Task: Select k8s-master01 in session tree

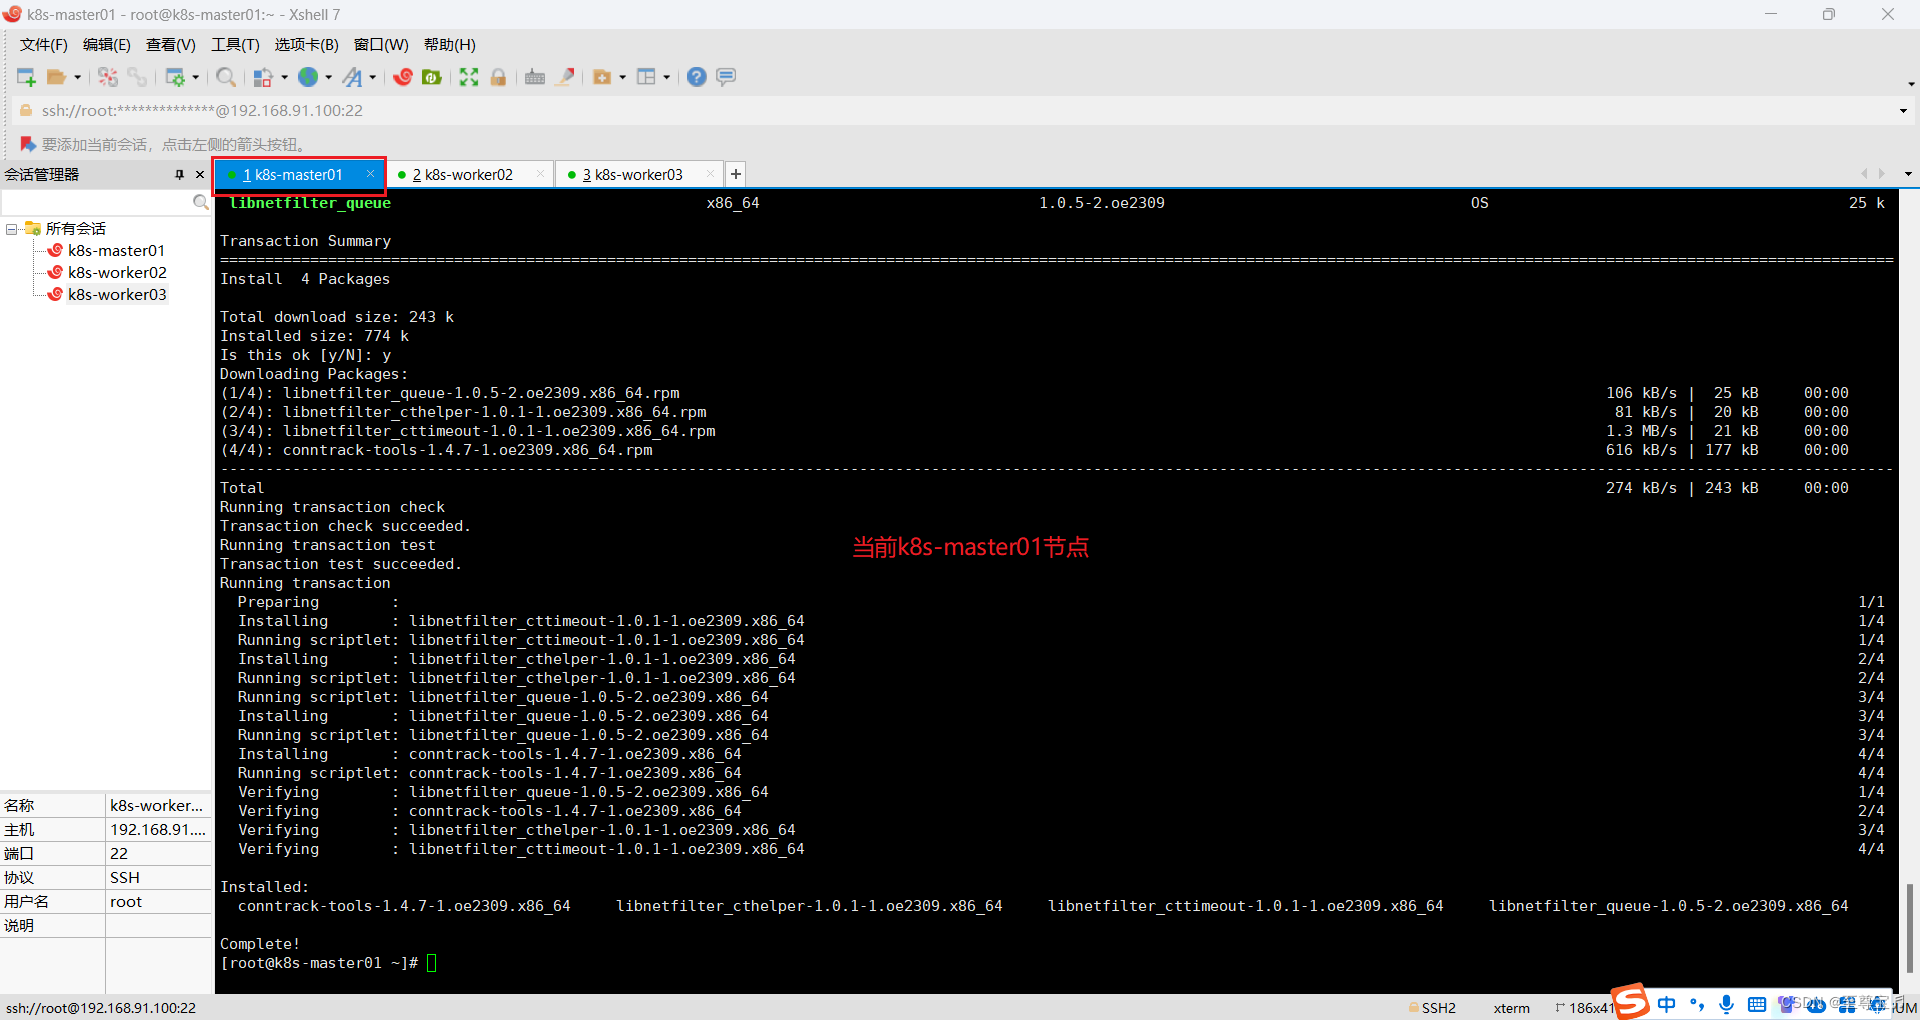Action: (116, 251)
